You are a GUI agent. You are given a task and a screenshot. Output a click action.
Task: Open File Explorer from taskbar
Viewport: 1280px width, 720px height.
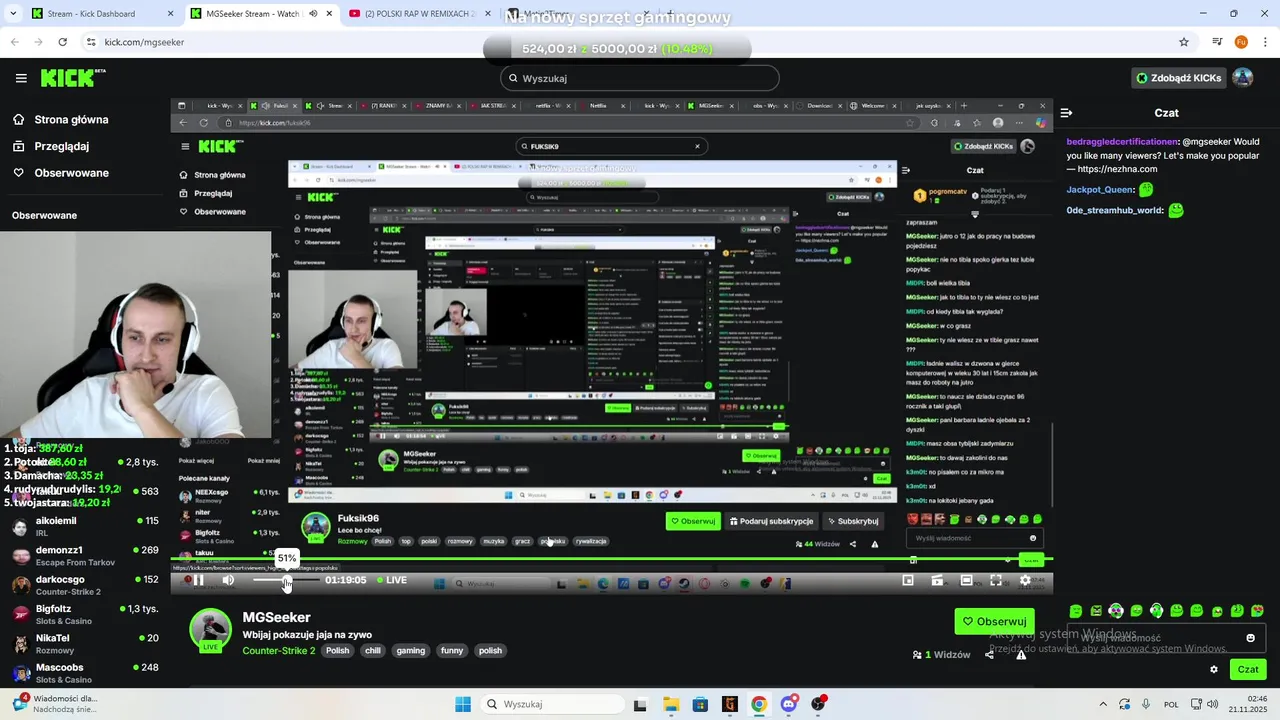[x=670, y=704]
